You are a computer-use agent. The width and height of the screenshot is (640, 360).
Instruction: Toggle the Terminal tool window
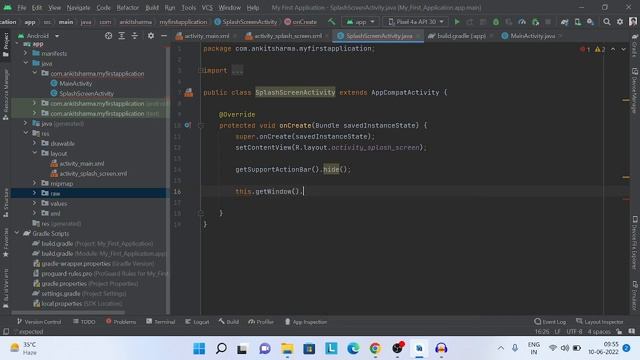coord(160,322)
